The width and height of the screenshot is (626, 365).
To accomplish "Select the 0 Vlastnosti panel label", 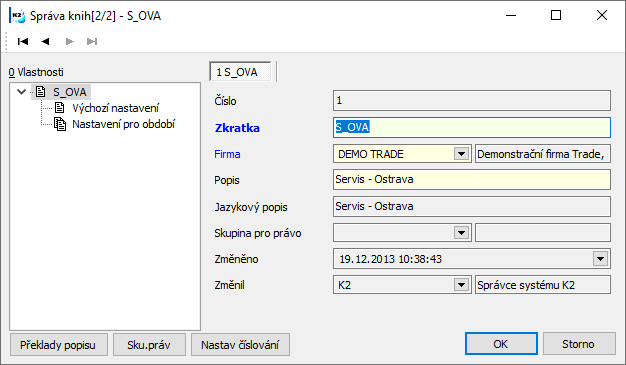I will click(x=36, y=72).
